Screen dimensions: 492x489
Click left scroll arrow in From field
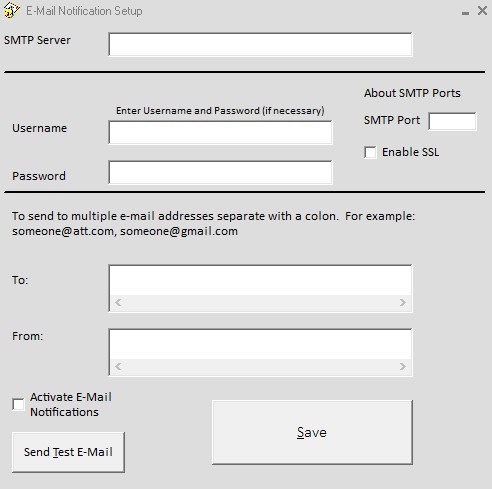coord(118,367)
